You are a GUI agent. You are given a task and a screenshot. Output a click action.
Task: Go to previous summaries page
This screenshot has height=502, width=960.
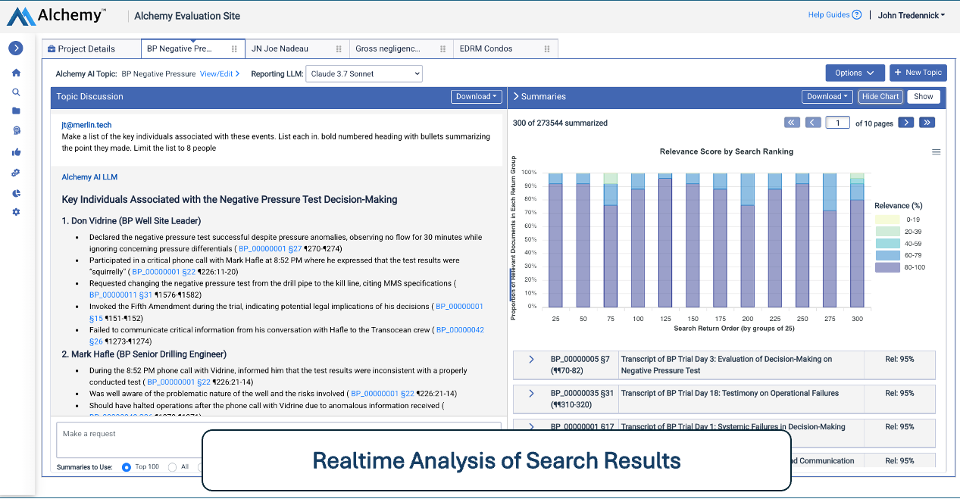click(x=812, y=122)
